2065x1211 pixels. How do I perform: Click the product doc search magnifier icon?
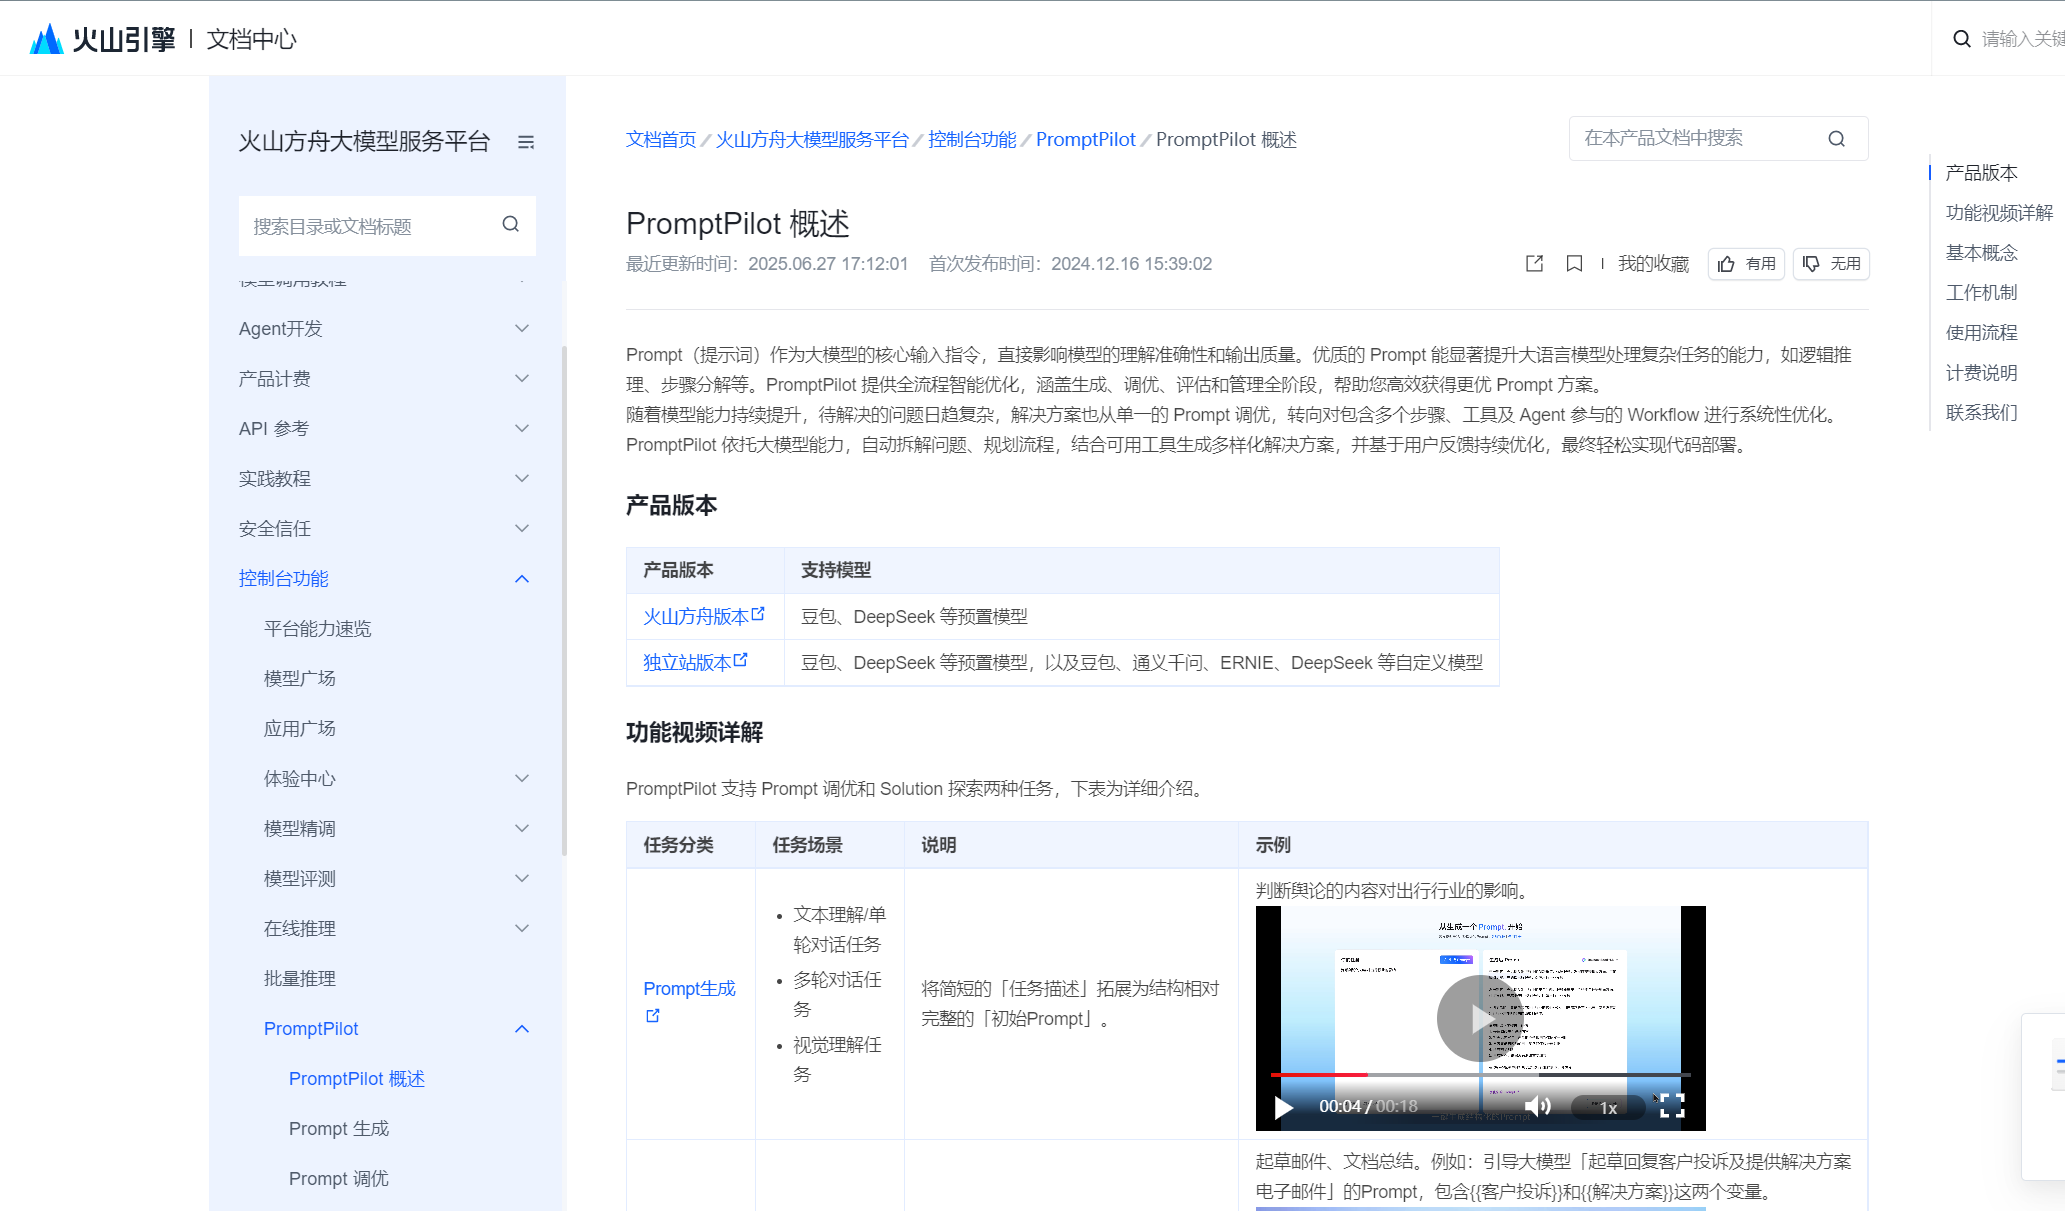(1836, 139)
